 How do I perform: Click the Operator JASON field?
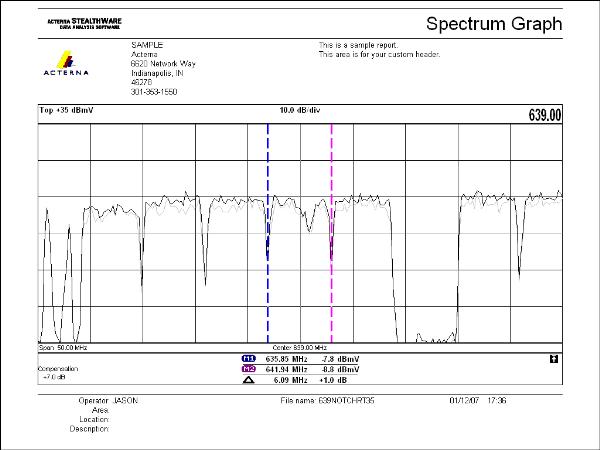coord(108,400)
